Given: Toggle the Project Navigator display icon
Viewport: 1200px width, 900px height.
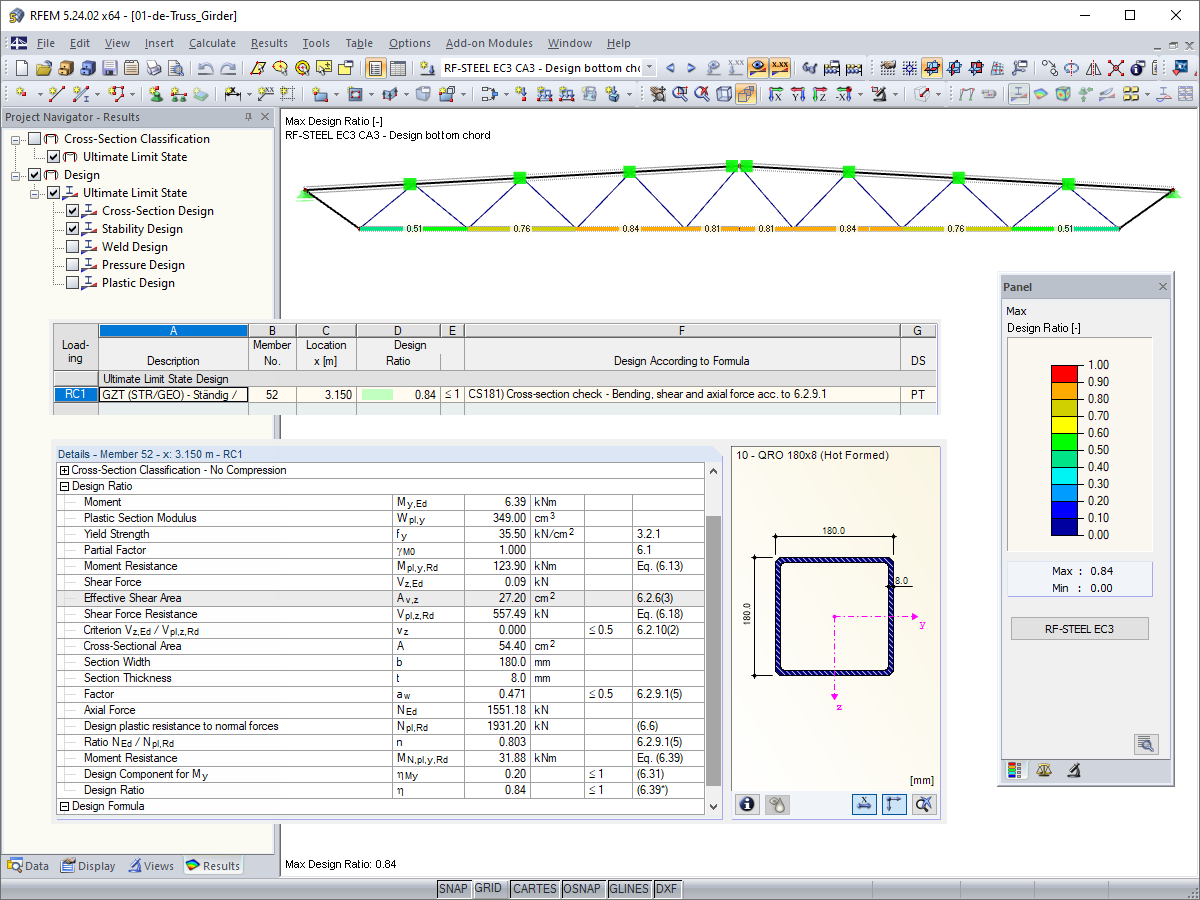Looking at the screenshot, I should (x=376, y=68).
